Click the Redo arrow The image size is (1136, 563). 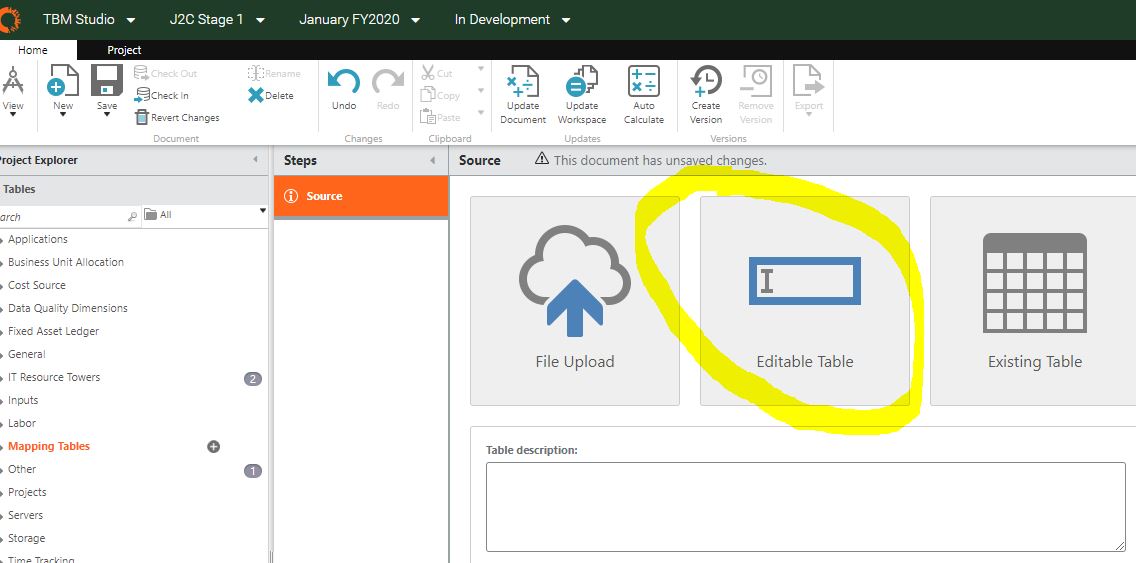388,81
